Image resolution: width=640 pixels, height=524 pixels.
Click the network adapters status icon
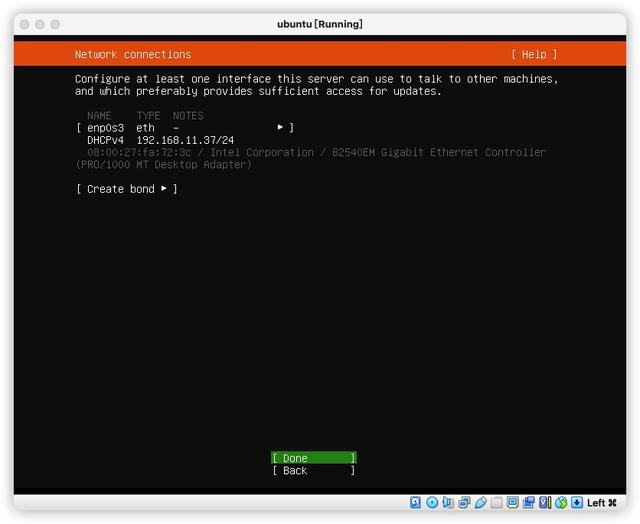tap(464, 502)
